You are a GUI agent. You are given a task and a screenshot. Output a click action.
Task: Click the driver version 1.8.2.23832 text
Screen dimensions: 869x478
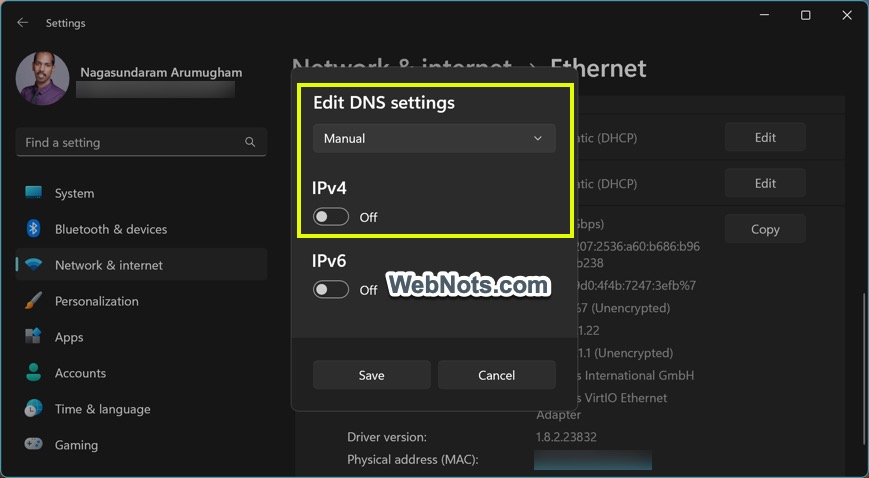point(566,437)
